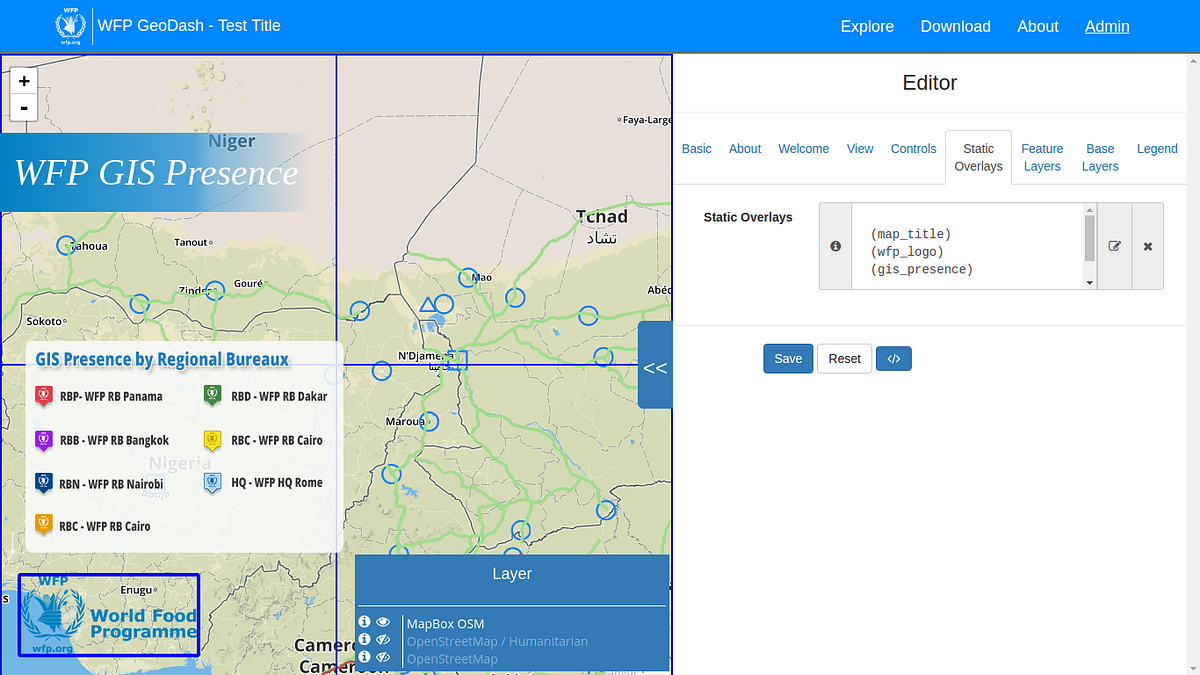The height and width of the screenshot is (675, 1200).
Task: Show info for MapBox OSM layer
Action: pyautogui.click(x=365, y=622)
